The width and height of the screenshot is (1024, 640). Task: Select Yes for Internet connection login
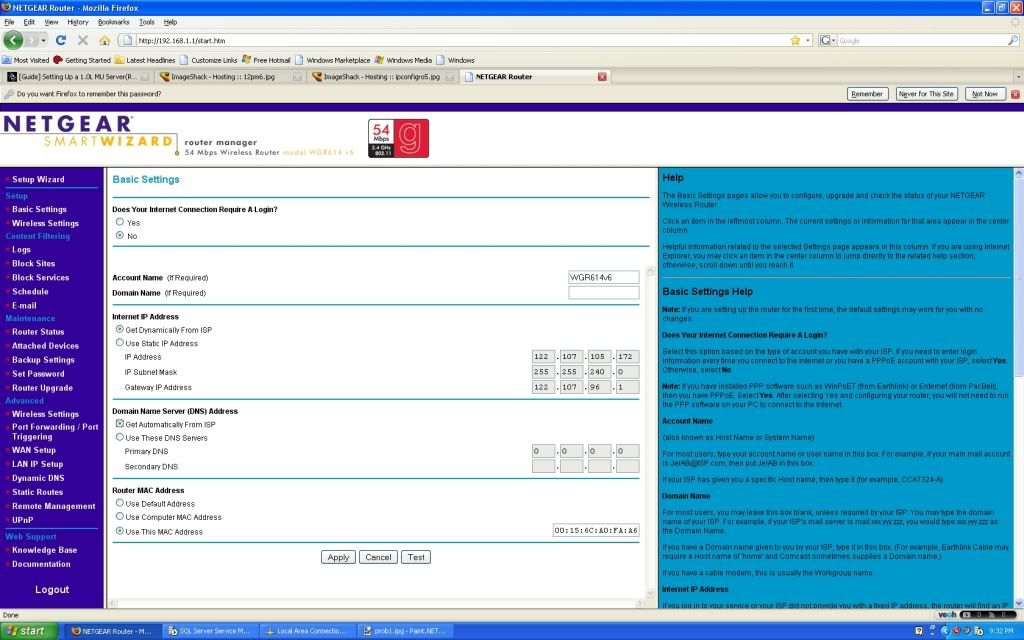(x=120, y=222)
